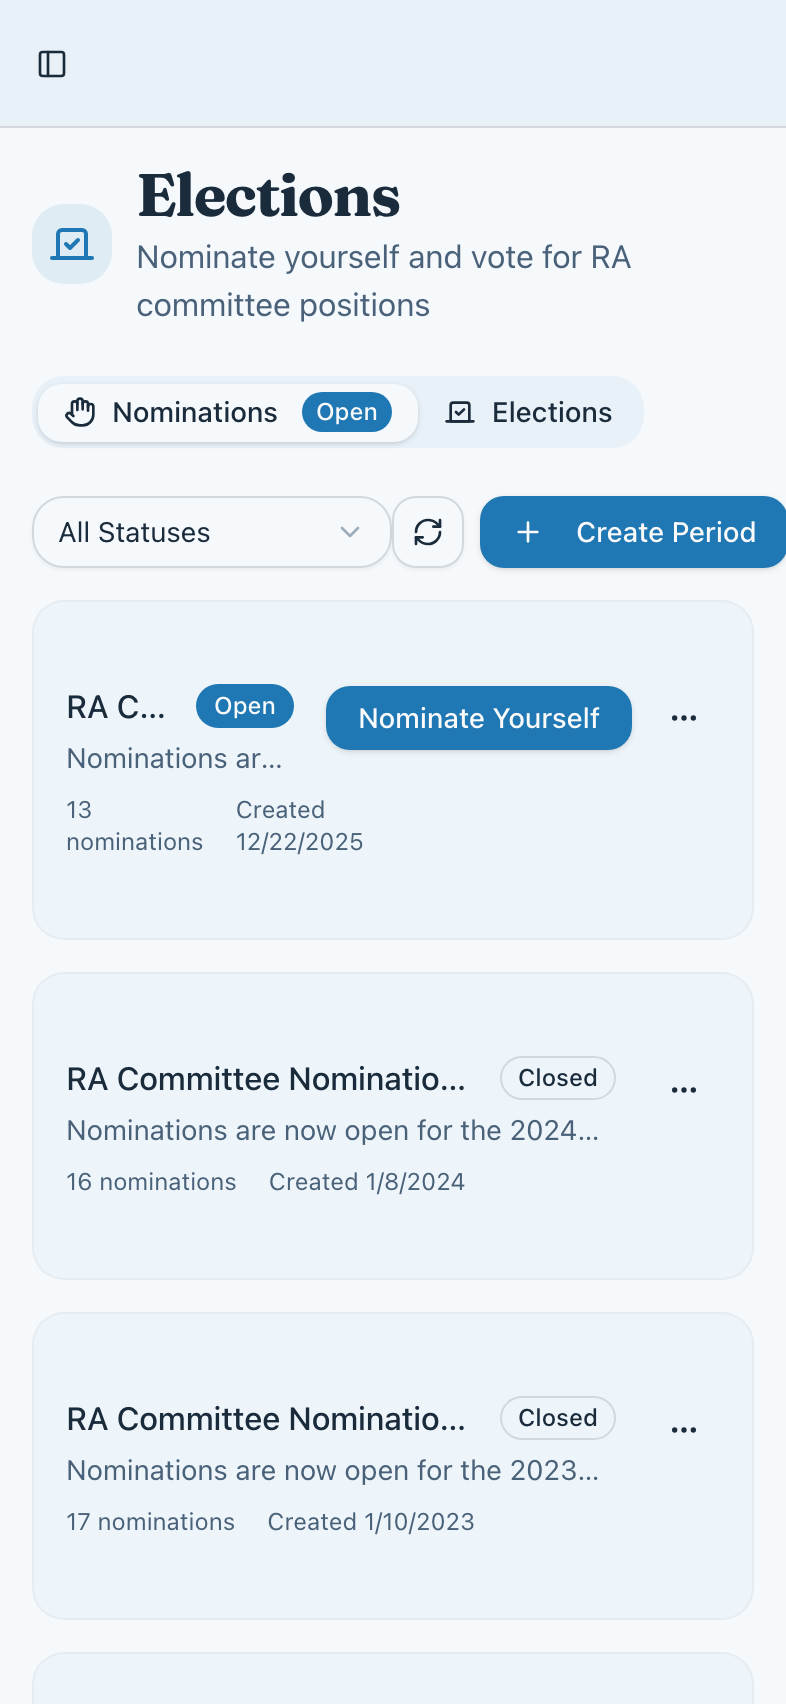Screen dimensions: 786x1704
Task: Click the refresh nominations icon button
Action: click(x=428, y=532)
